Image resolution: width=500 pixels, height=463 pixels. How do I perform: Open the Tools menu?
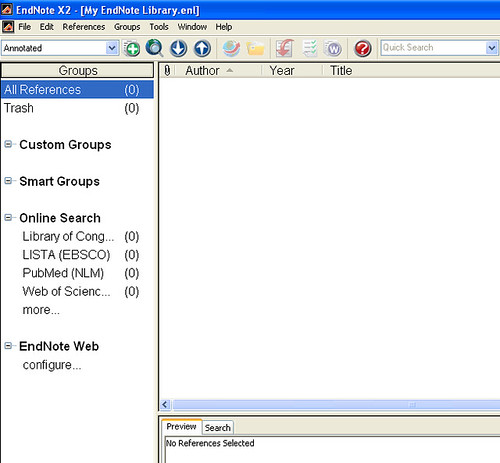(159, 27)
